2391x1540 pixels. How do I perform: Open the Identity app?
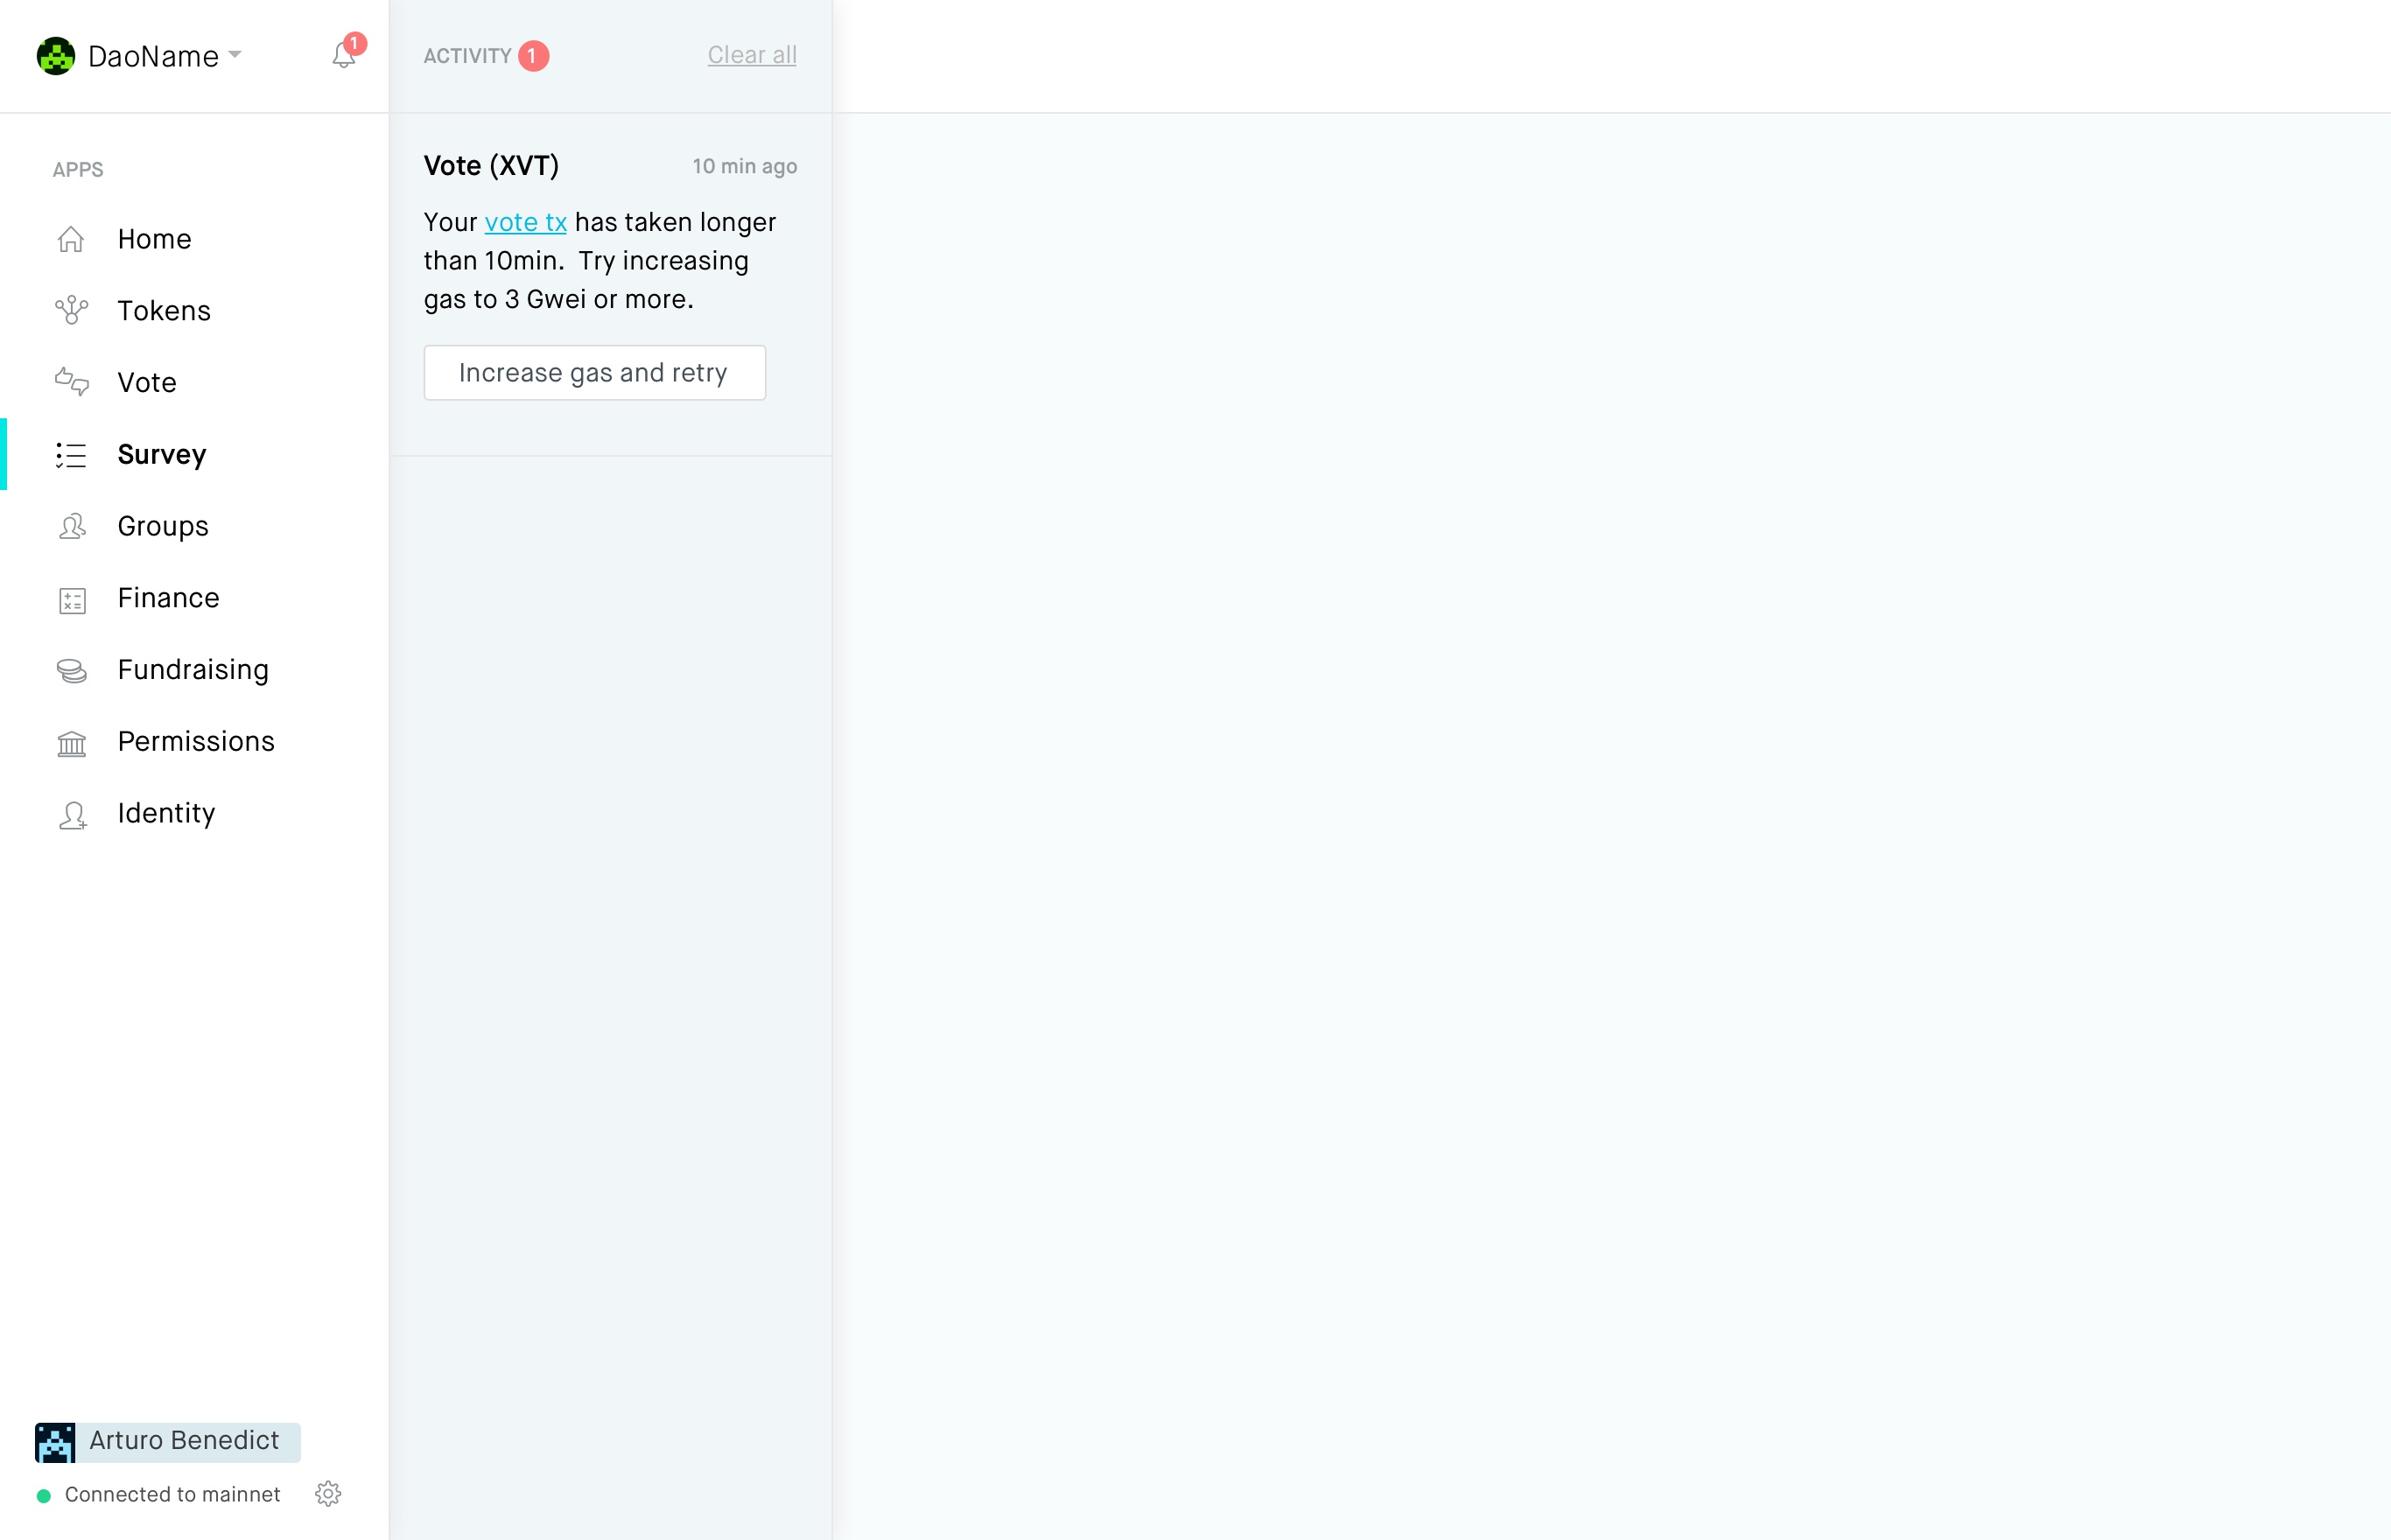[166, 814]
